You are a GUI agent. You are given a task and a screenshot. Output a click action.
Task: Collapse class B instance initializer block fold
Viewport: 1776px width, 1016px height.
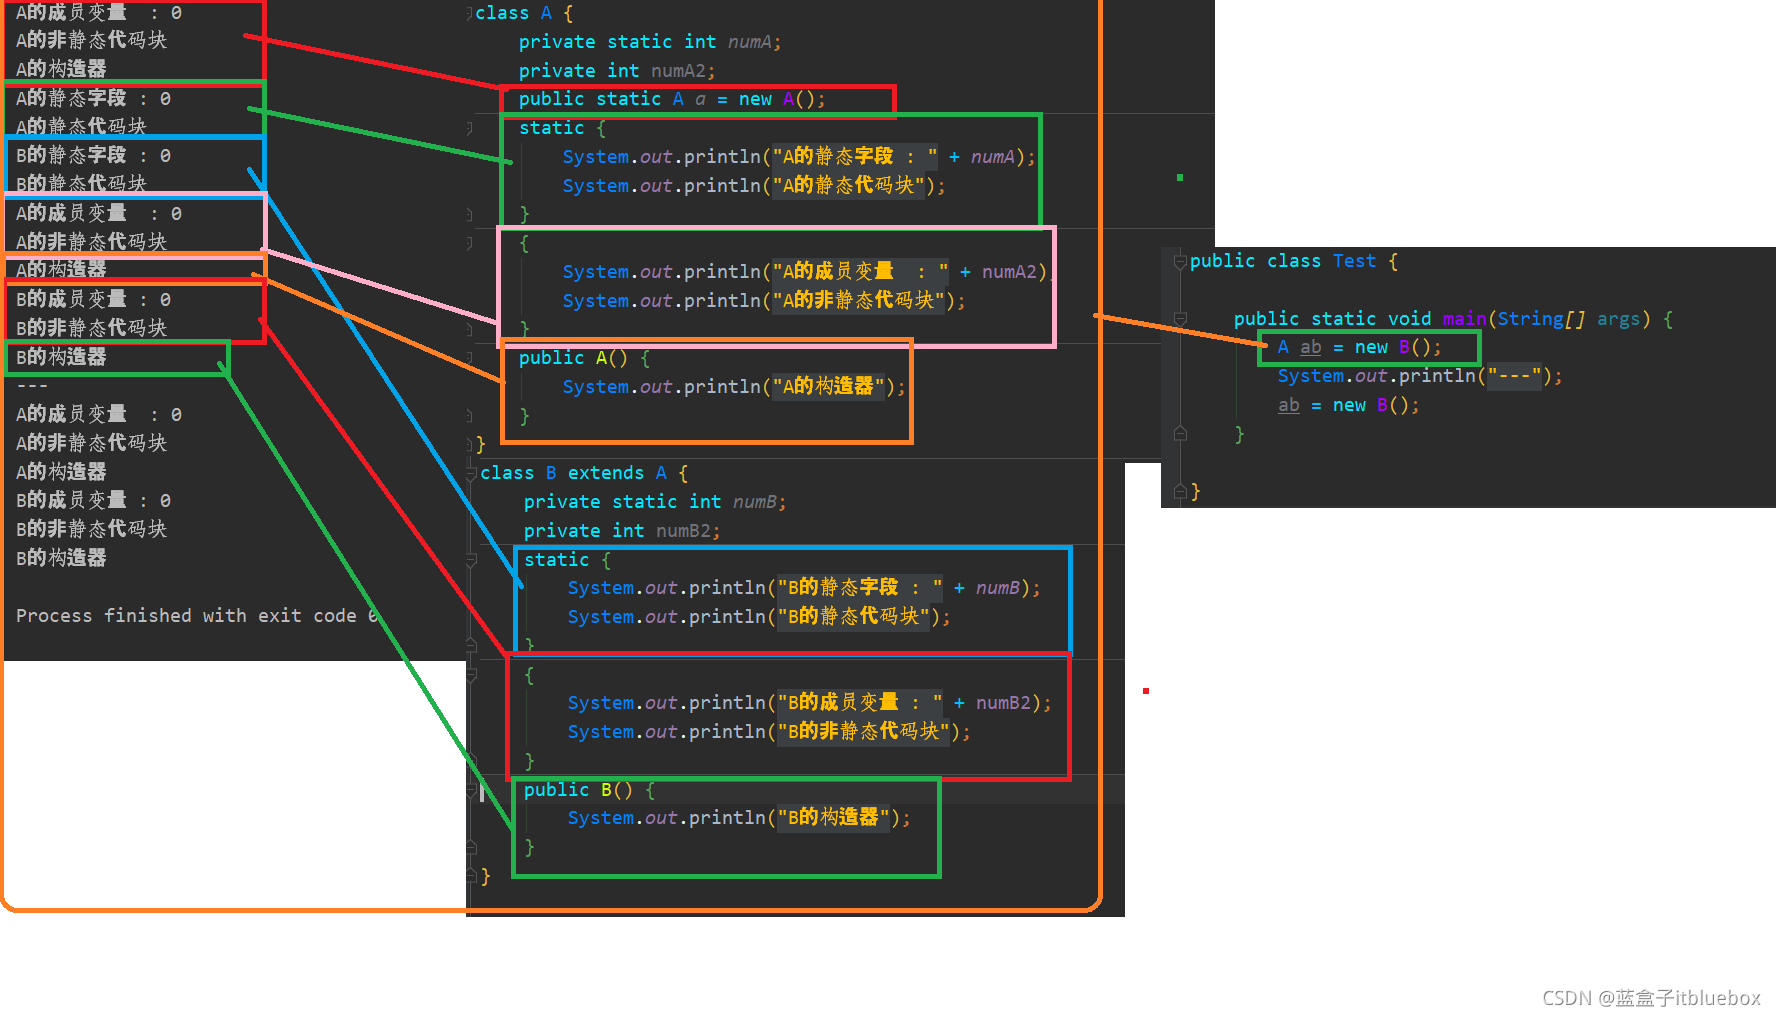tap(471, 676)
